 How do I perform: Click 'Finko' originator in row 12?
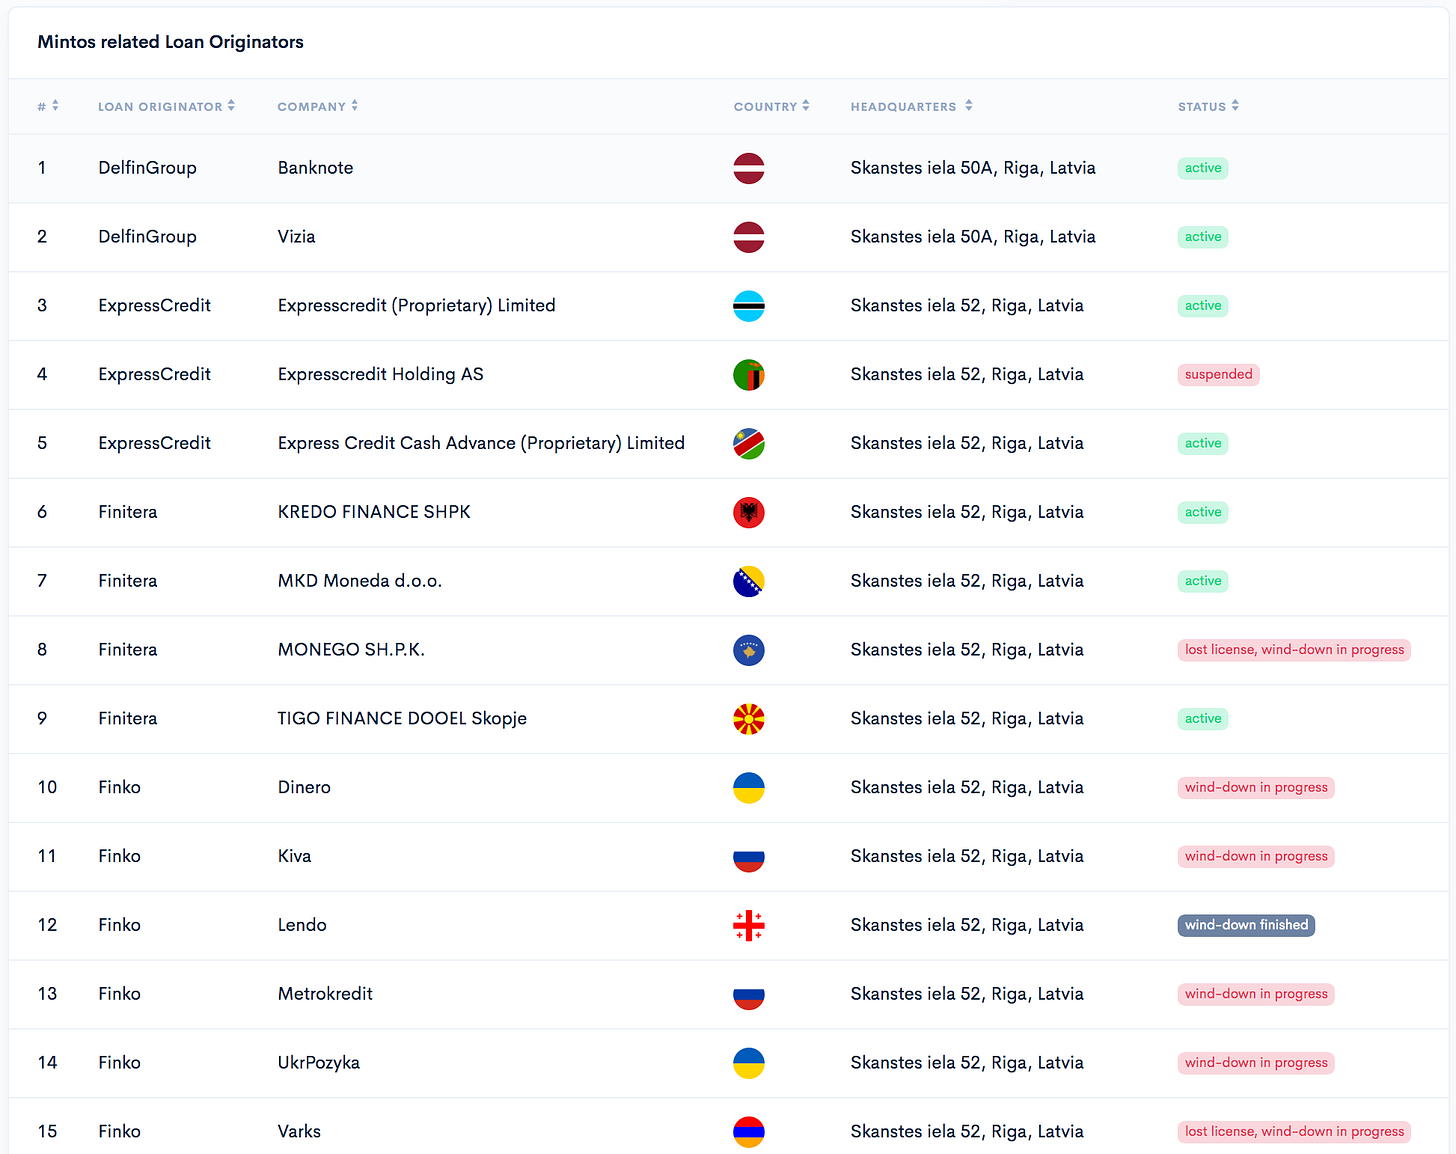coord(119,925)
